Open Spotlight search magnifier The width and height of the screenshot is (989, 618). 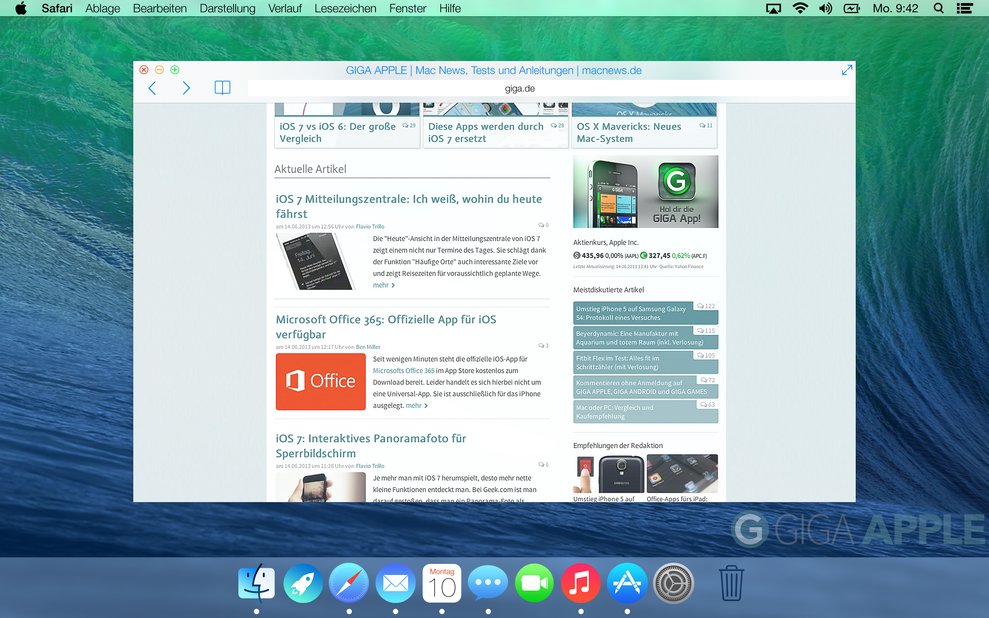[939, 8]
